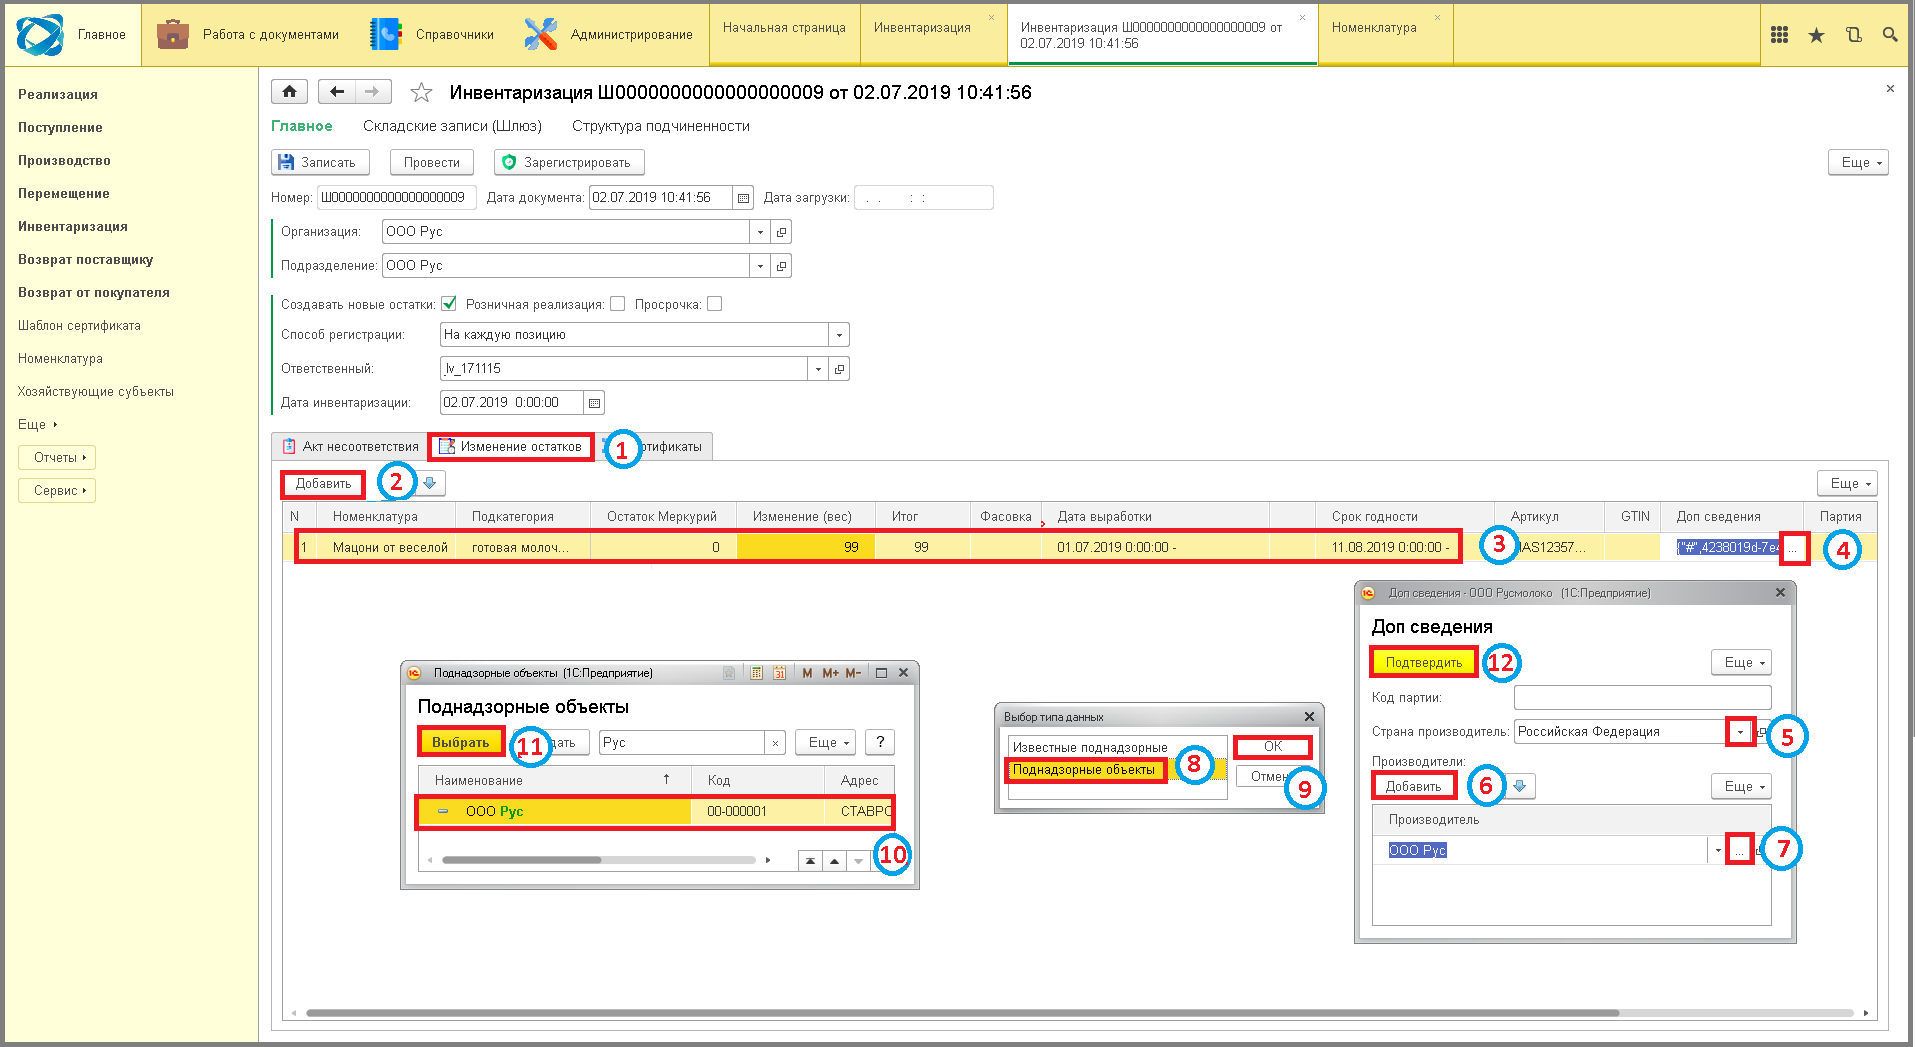Click the Номер input field

coord(396,198)
